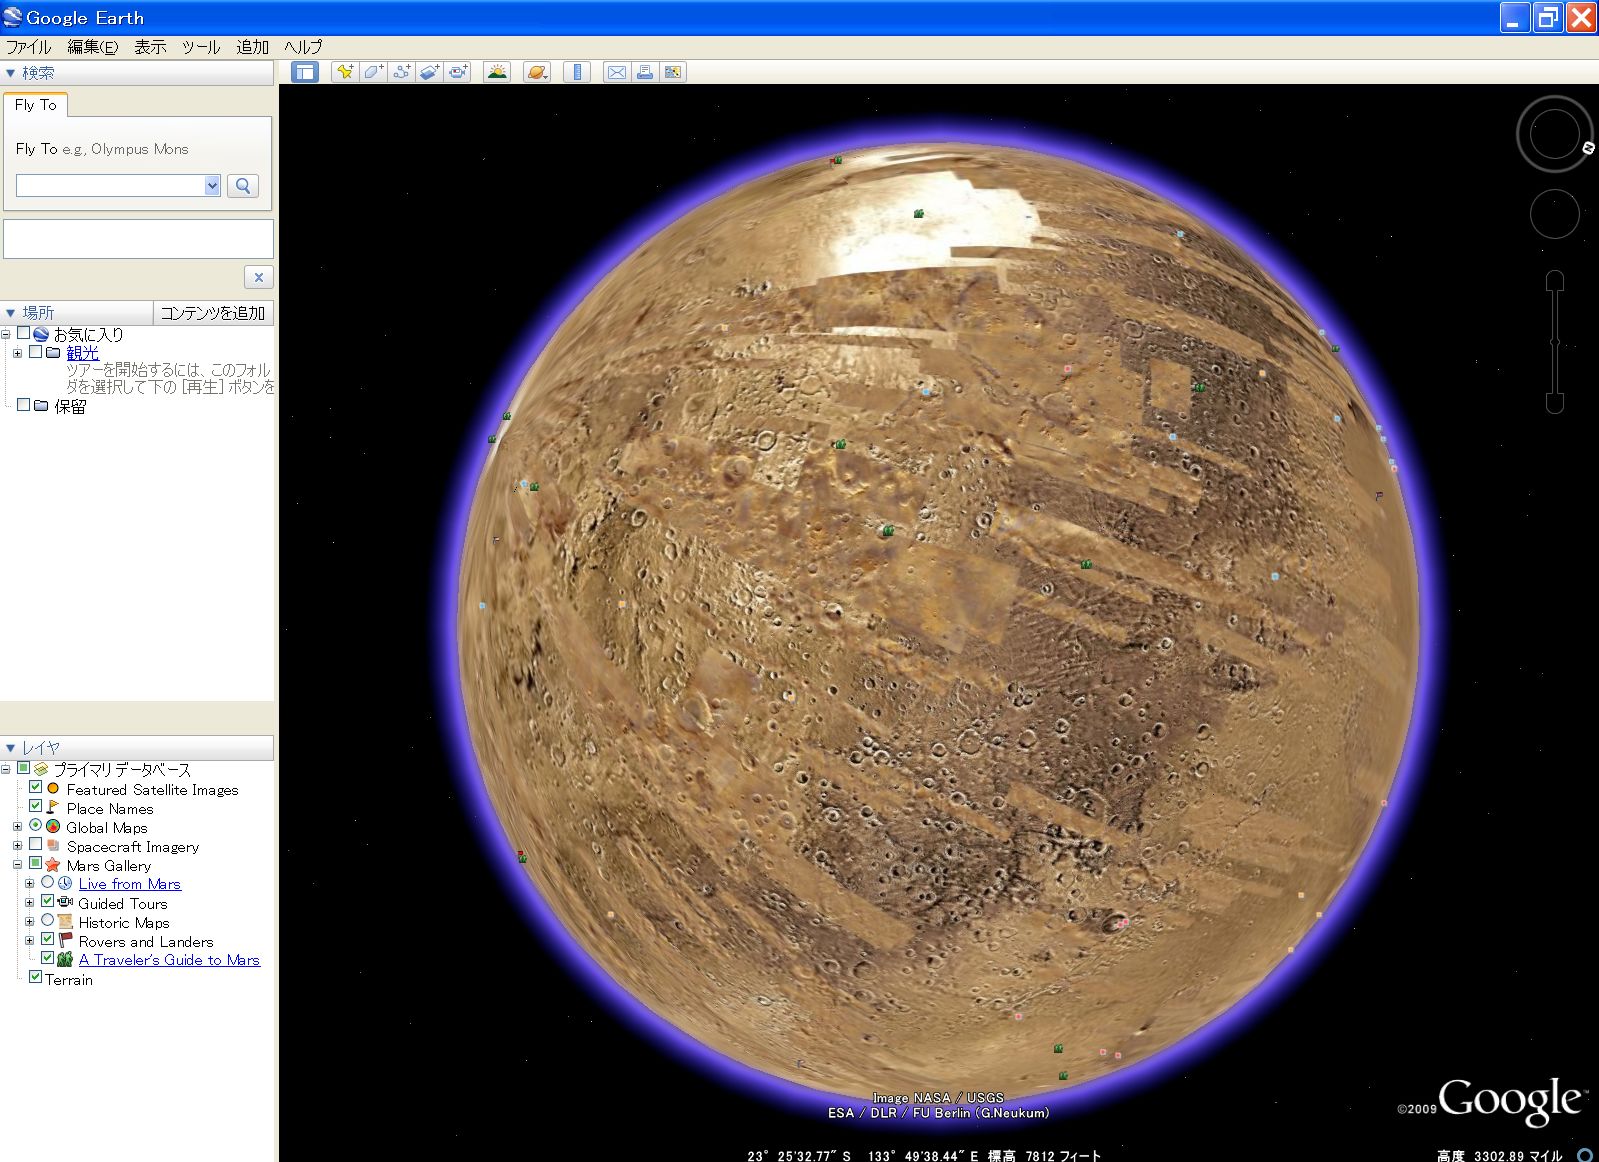
Task: Click the search magnifier button
Action: pyautogui.click(x=243, y=186)
